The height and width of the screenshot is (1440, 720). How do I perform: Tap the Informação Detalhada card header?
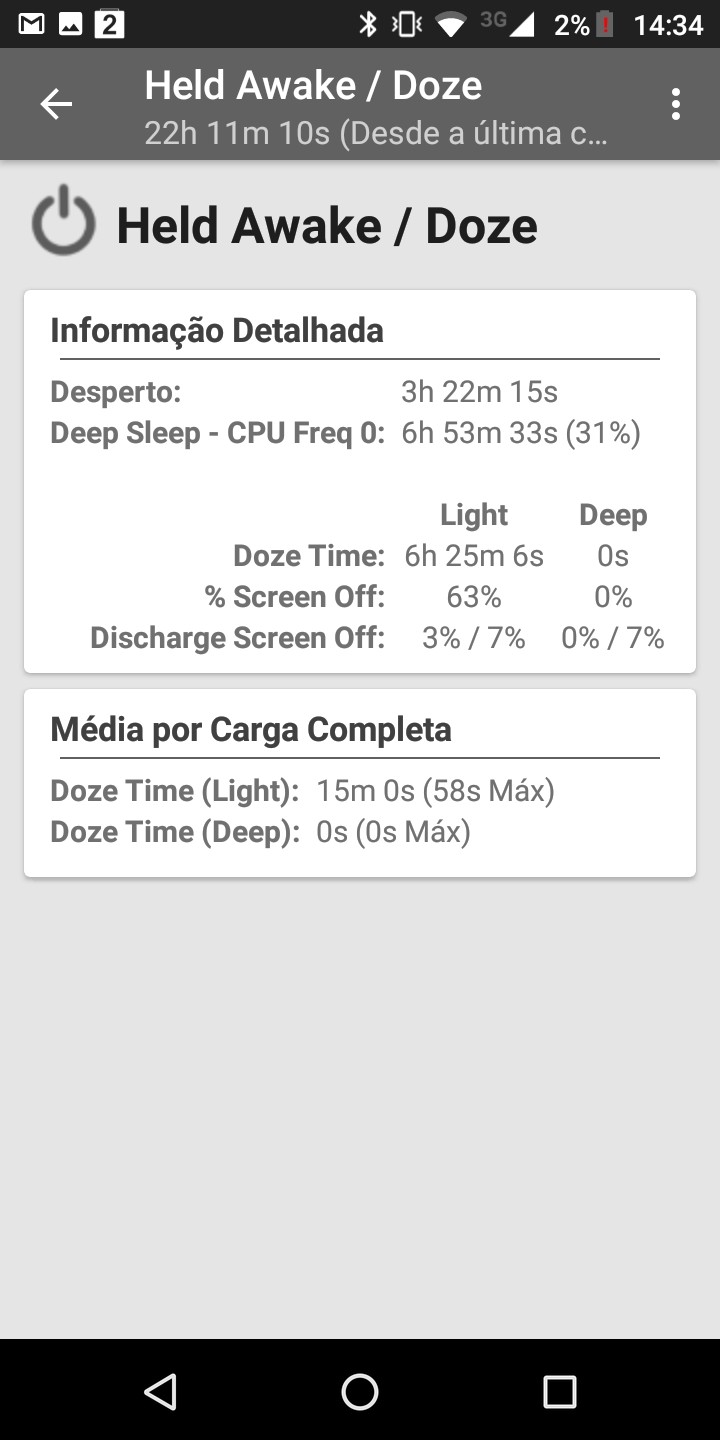[217, 330]
